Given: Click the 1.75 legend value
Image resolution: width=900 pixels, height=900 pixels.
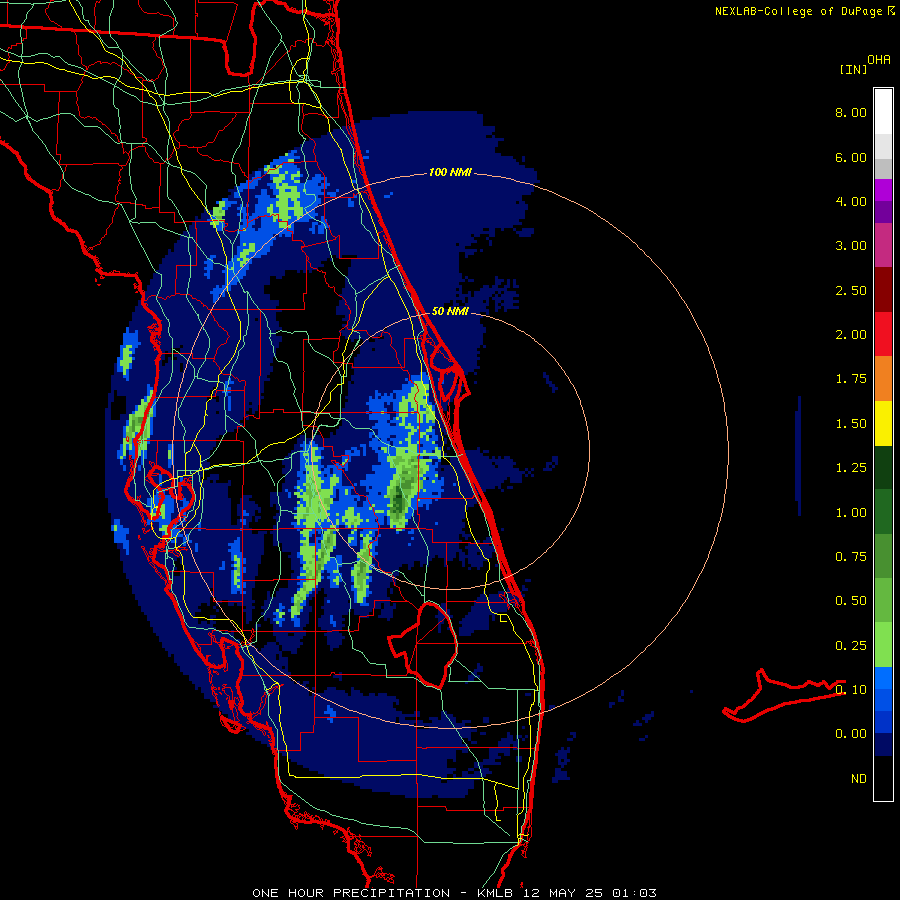Looking at the screenshot, I should [851, 379].
